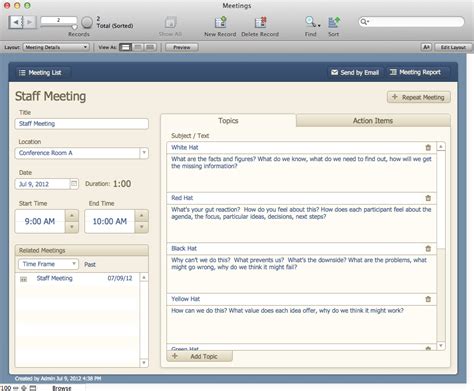This screenshot has width=474, height=391.
Task: Click the Sort toolbar icon
Action: tap(334, 22)
